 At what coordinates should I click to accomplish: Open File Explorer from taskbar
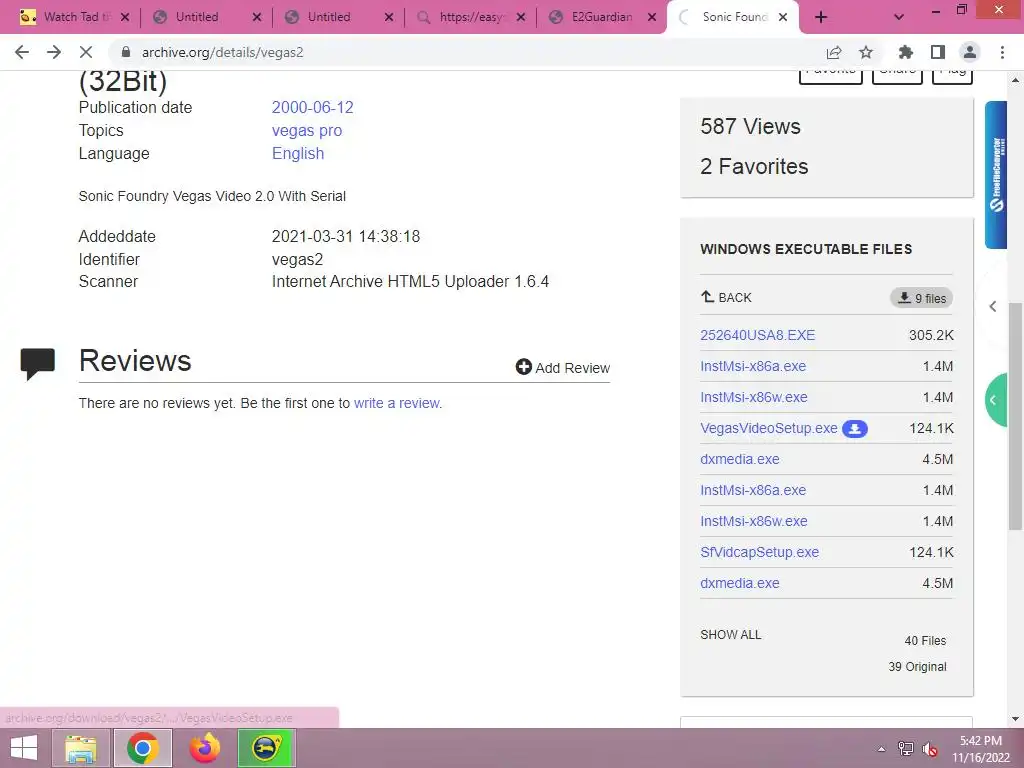coord(81,748)
